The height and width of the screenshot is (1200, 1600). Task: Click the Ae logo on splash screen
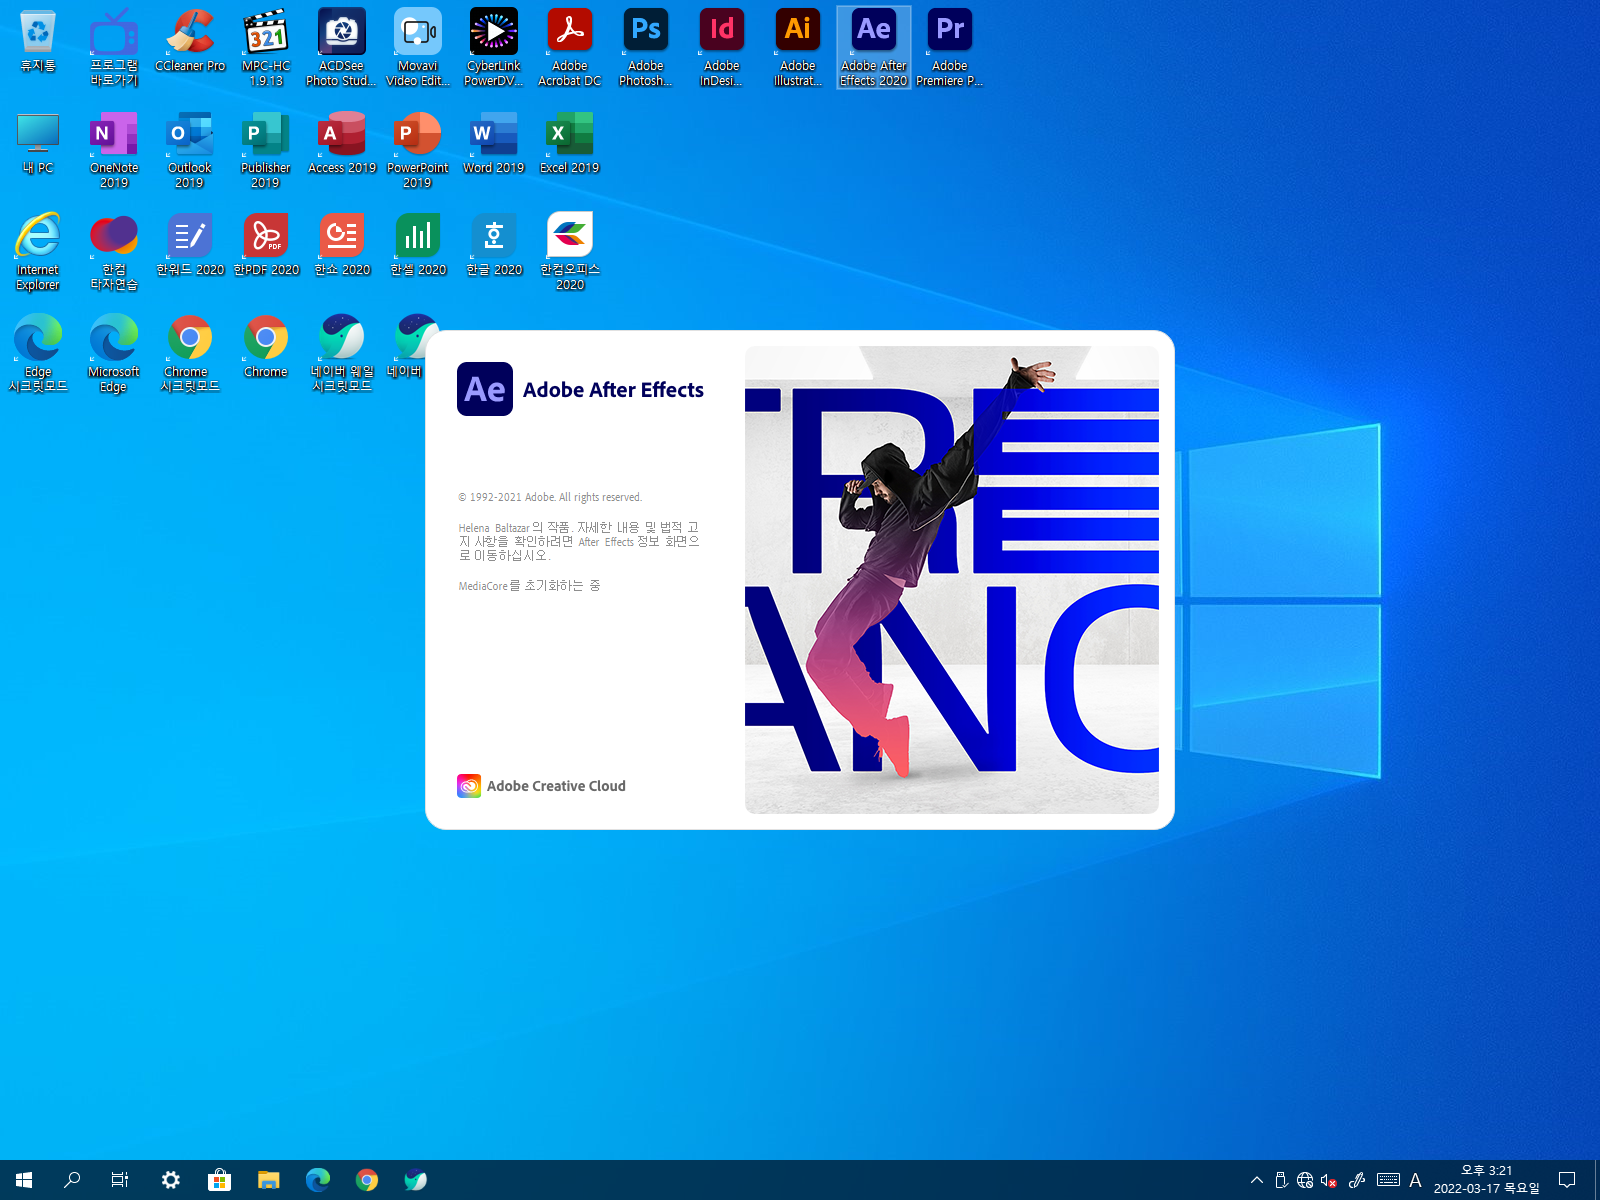[485, 389]
